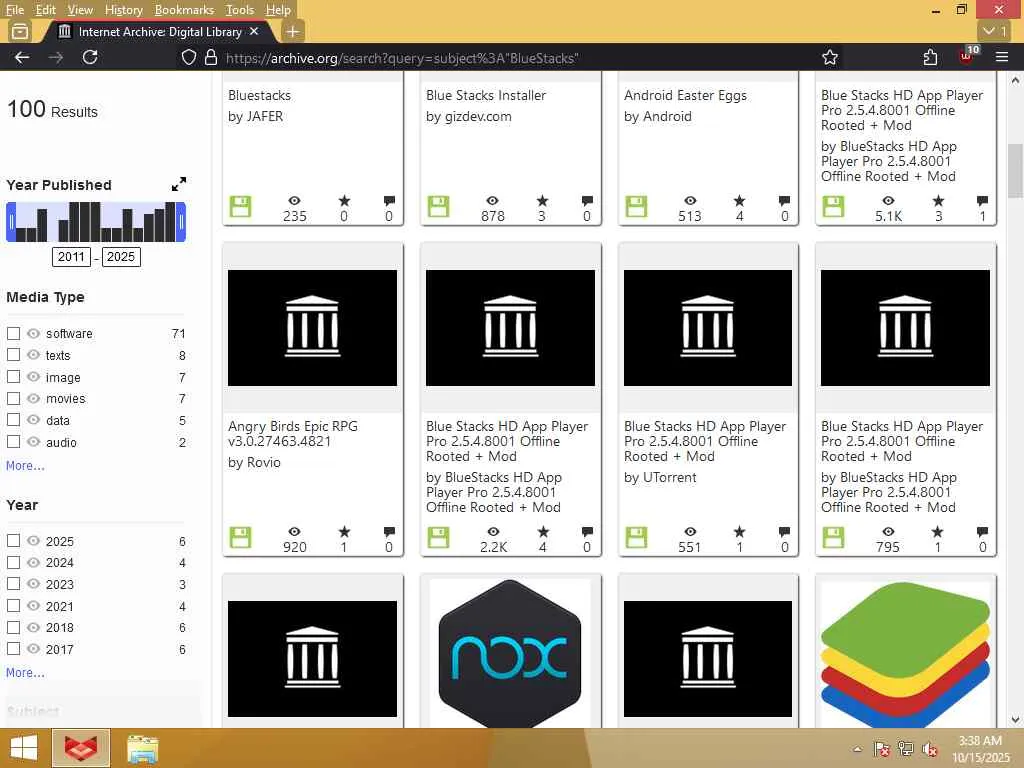
Task: Open the Firefox hamburger menu
Action: pos(1002,57)
